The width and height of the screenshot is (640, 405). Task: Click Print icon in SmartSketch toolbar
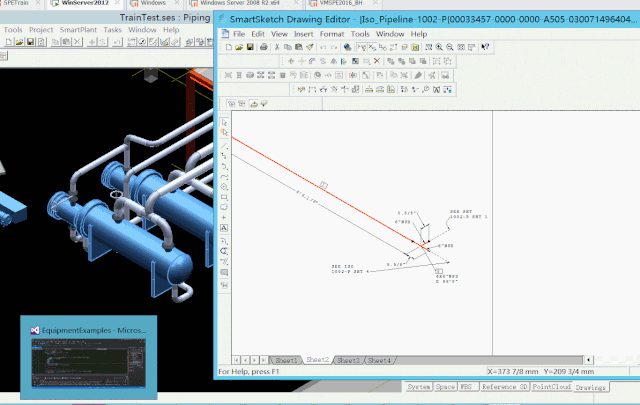(264, 47)
